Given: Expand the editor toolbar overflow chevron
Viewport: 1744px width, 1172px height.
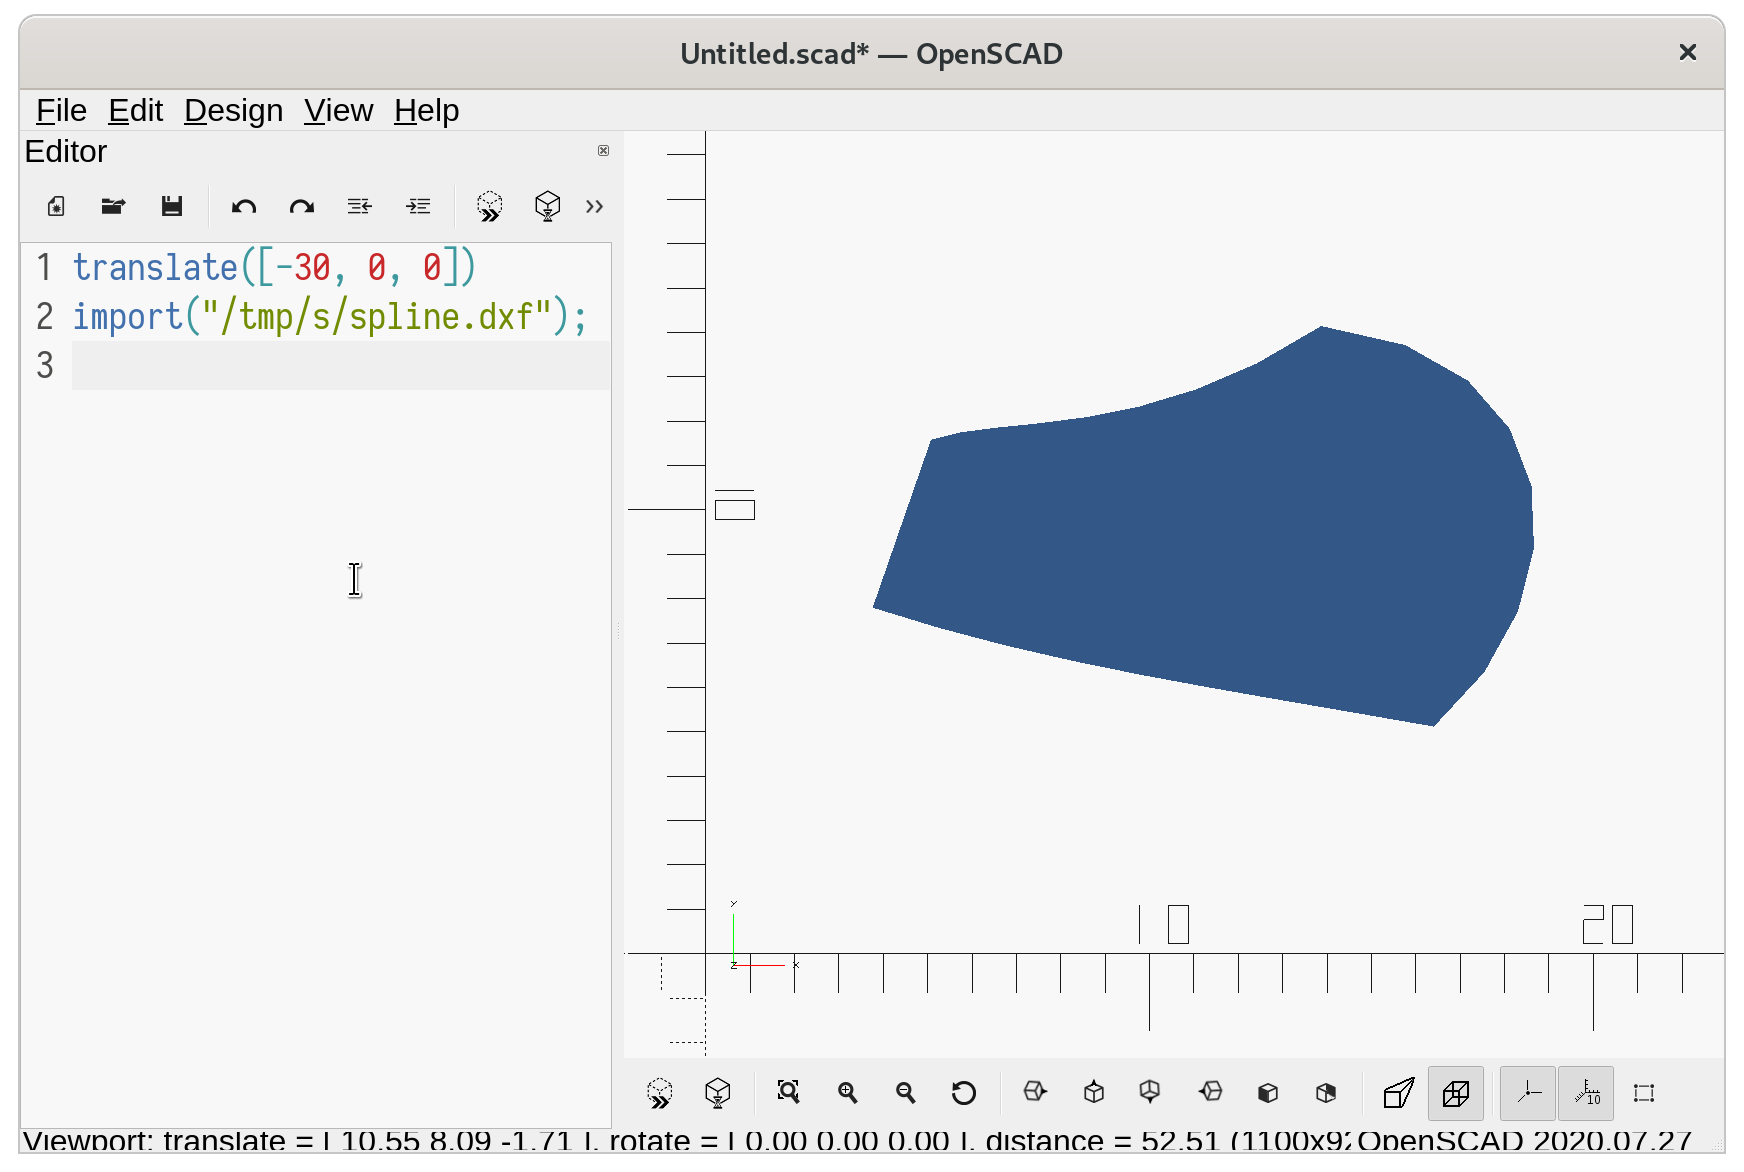Looking at the screenshot, I should pos(595,207).
